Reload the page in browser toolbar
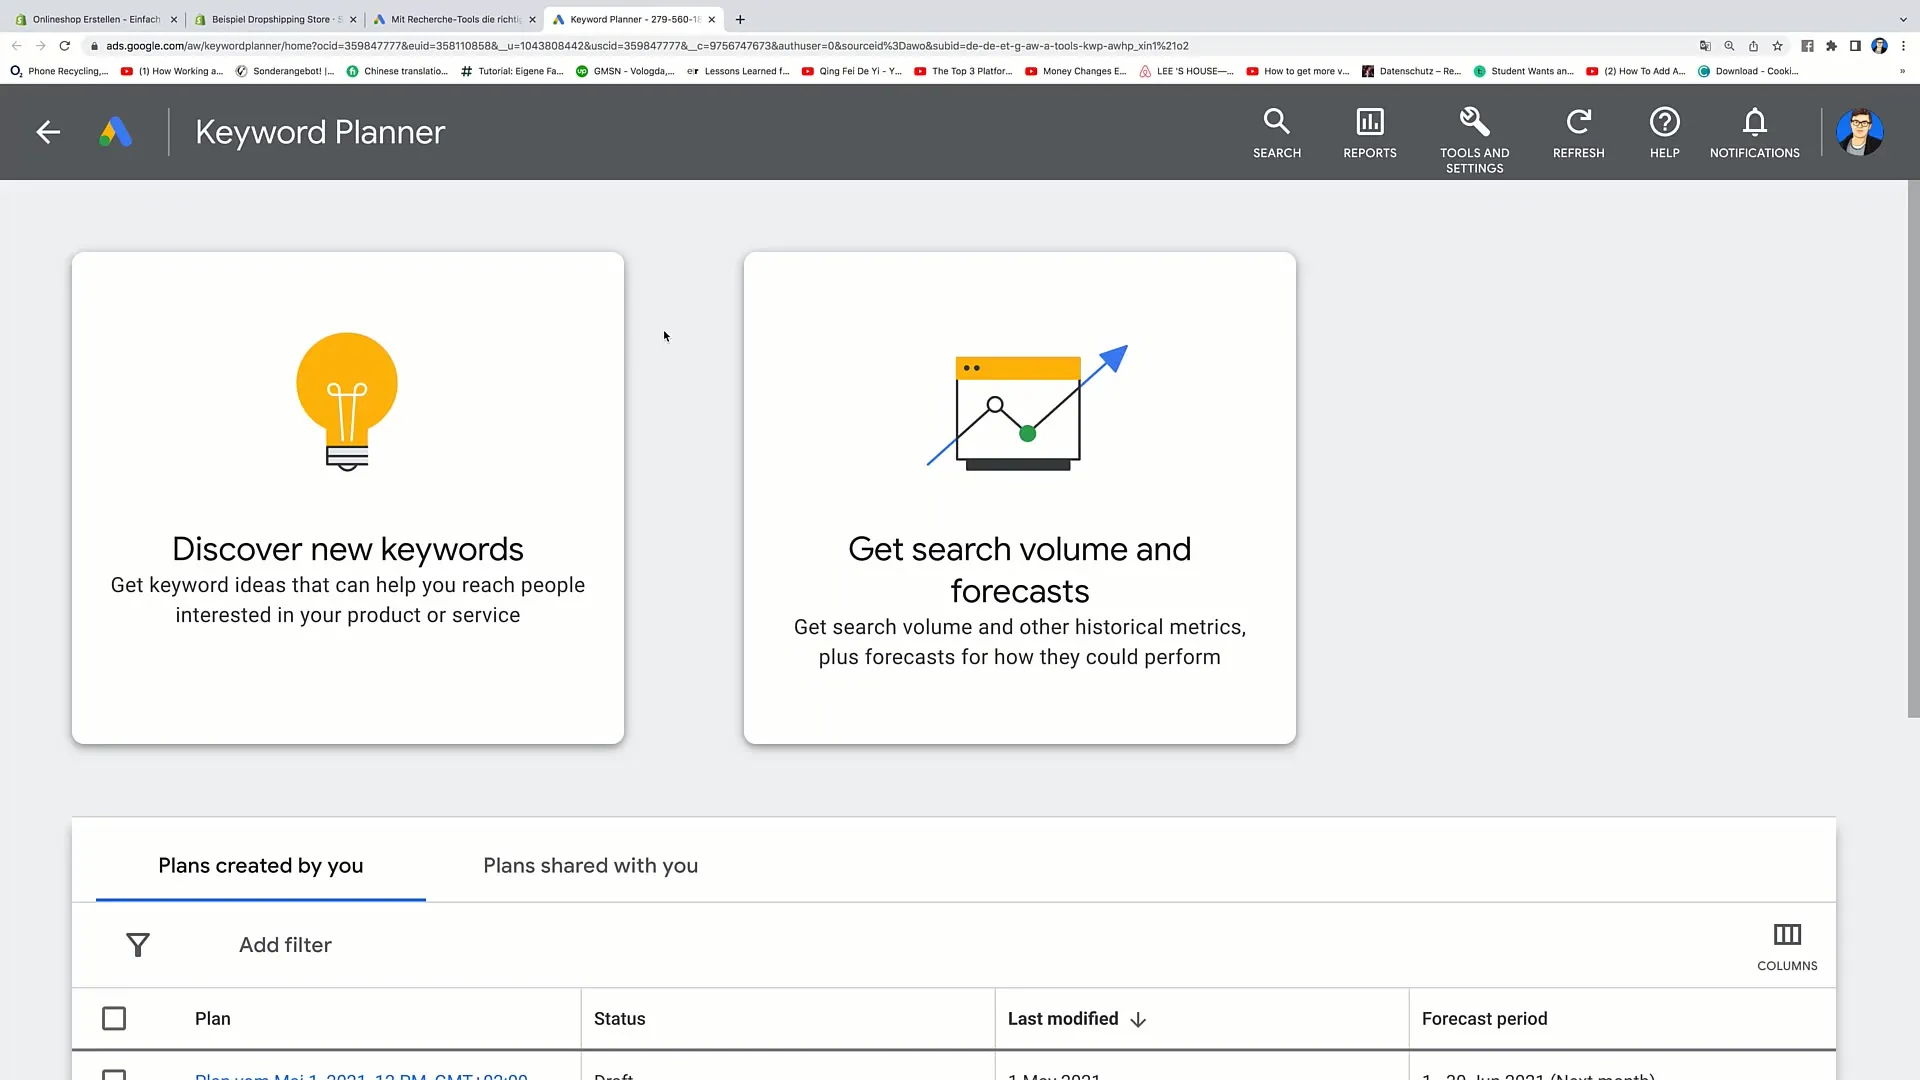The image size is (1920, 1080). (x=65, y=46)
